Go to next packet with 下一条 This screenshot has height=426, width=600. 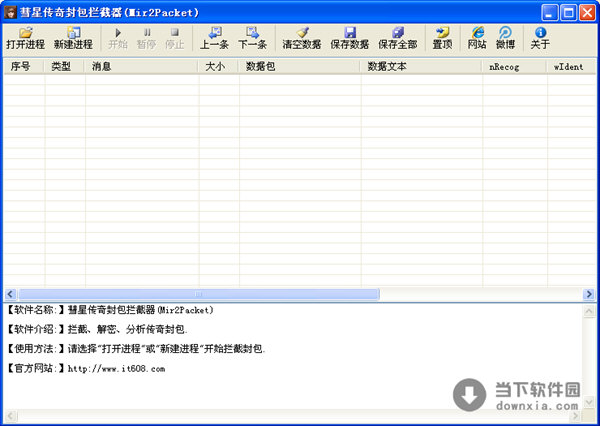(x=252, y=38)
